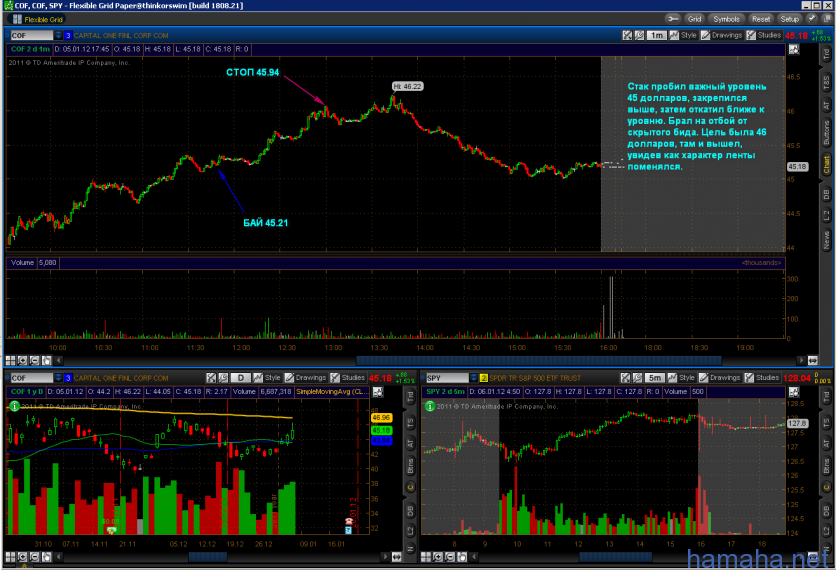The width and height of the screenshot is (836, 570).
Task: Open Style menu in top COF chart
Action: tap(683, 35)
